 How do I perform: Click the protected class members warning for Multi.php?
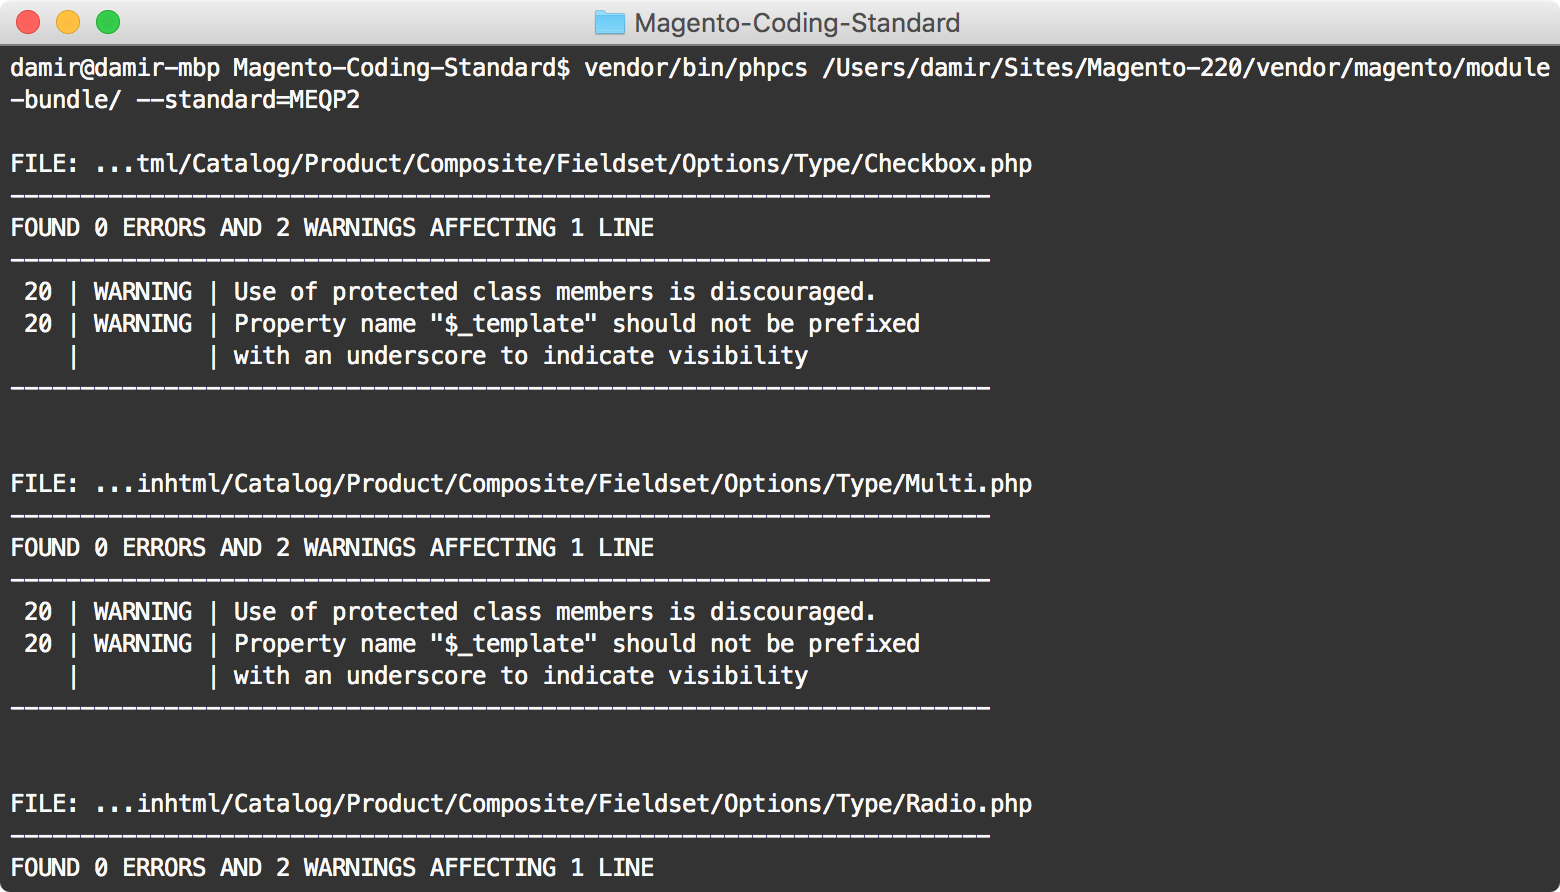[554, 612]
